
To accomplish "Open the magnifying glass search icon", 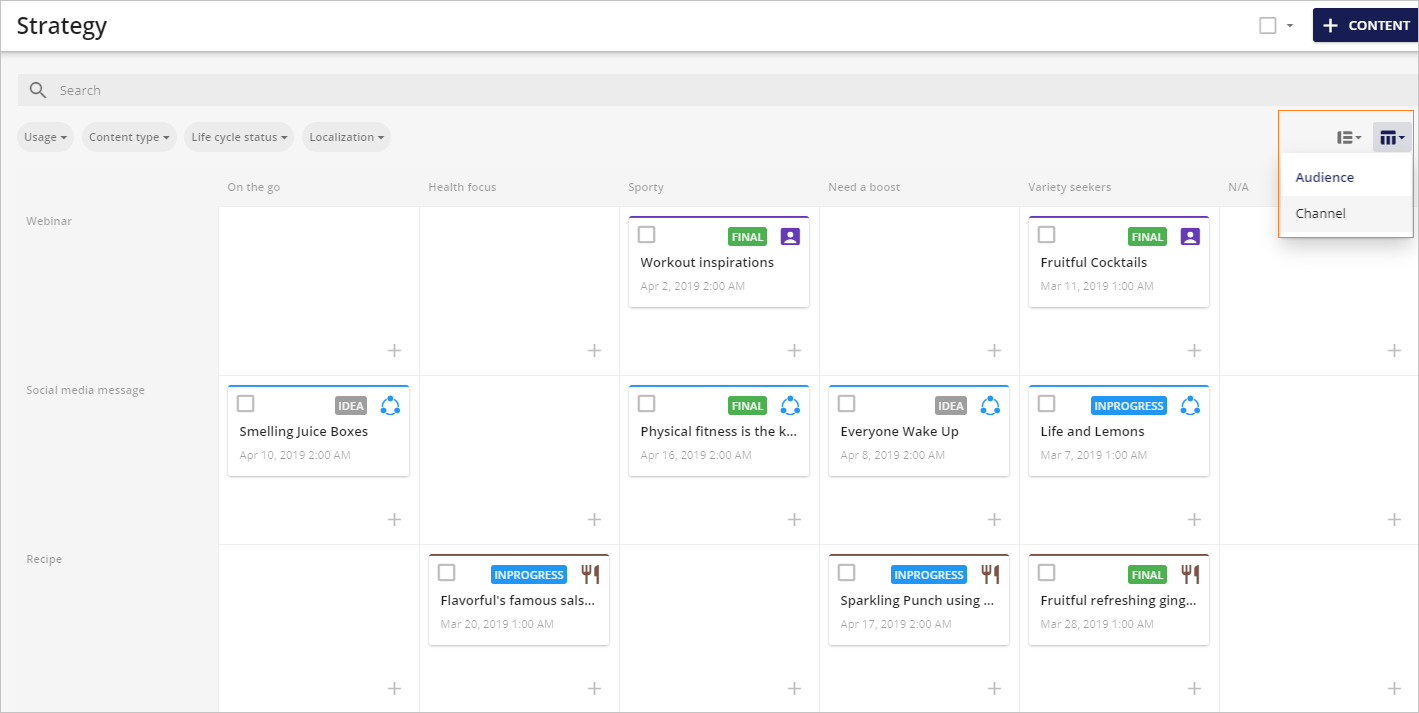I will coord(37,89).
